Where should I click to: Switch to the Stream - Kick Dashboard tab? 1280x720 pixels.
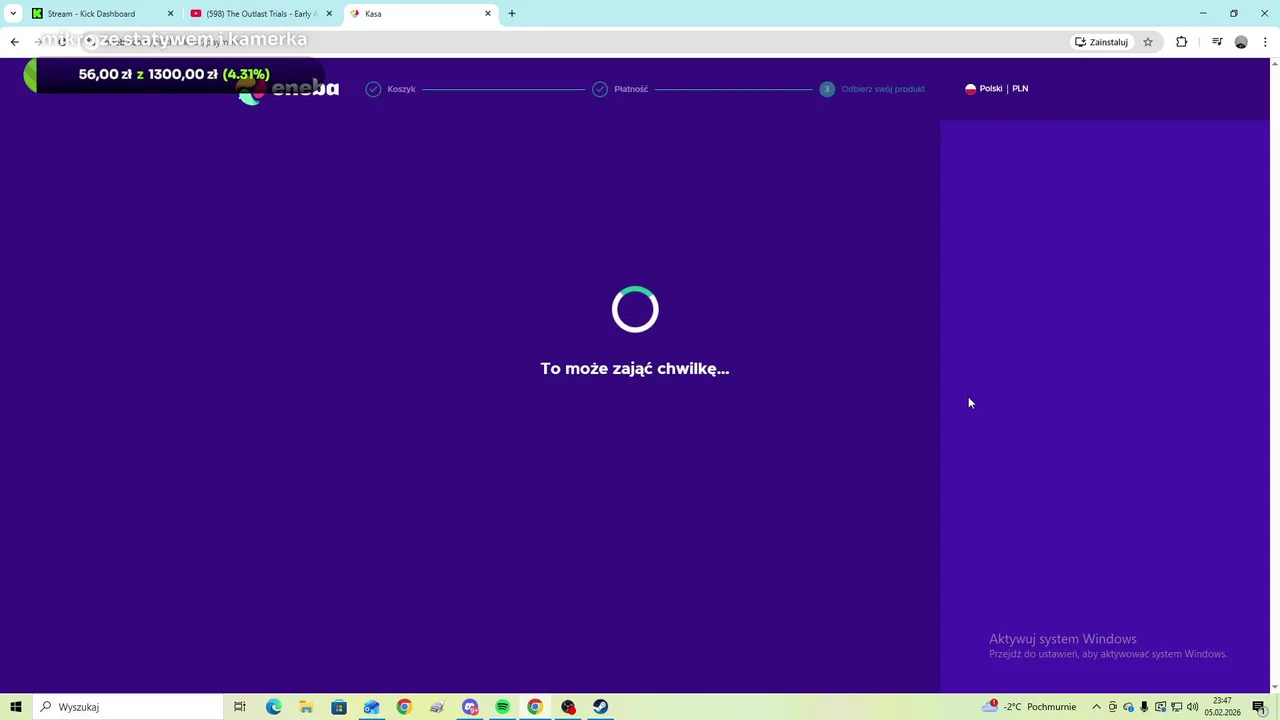pyautogui.click(x=103, y=14)
